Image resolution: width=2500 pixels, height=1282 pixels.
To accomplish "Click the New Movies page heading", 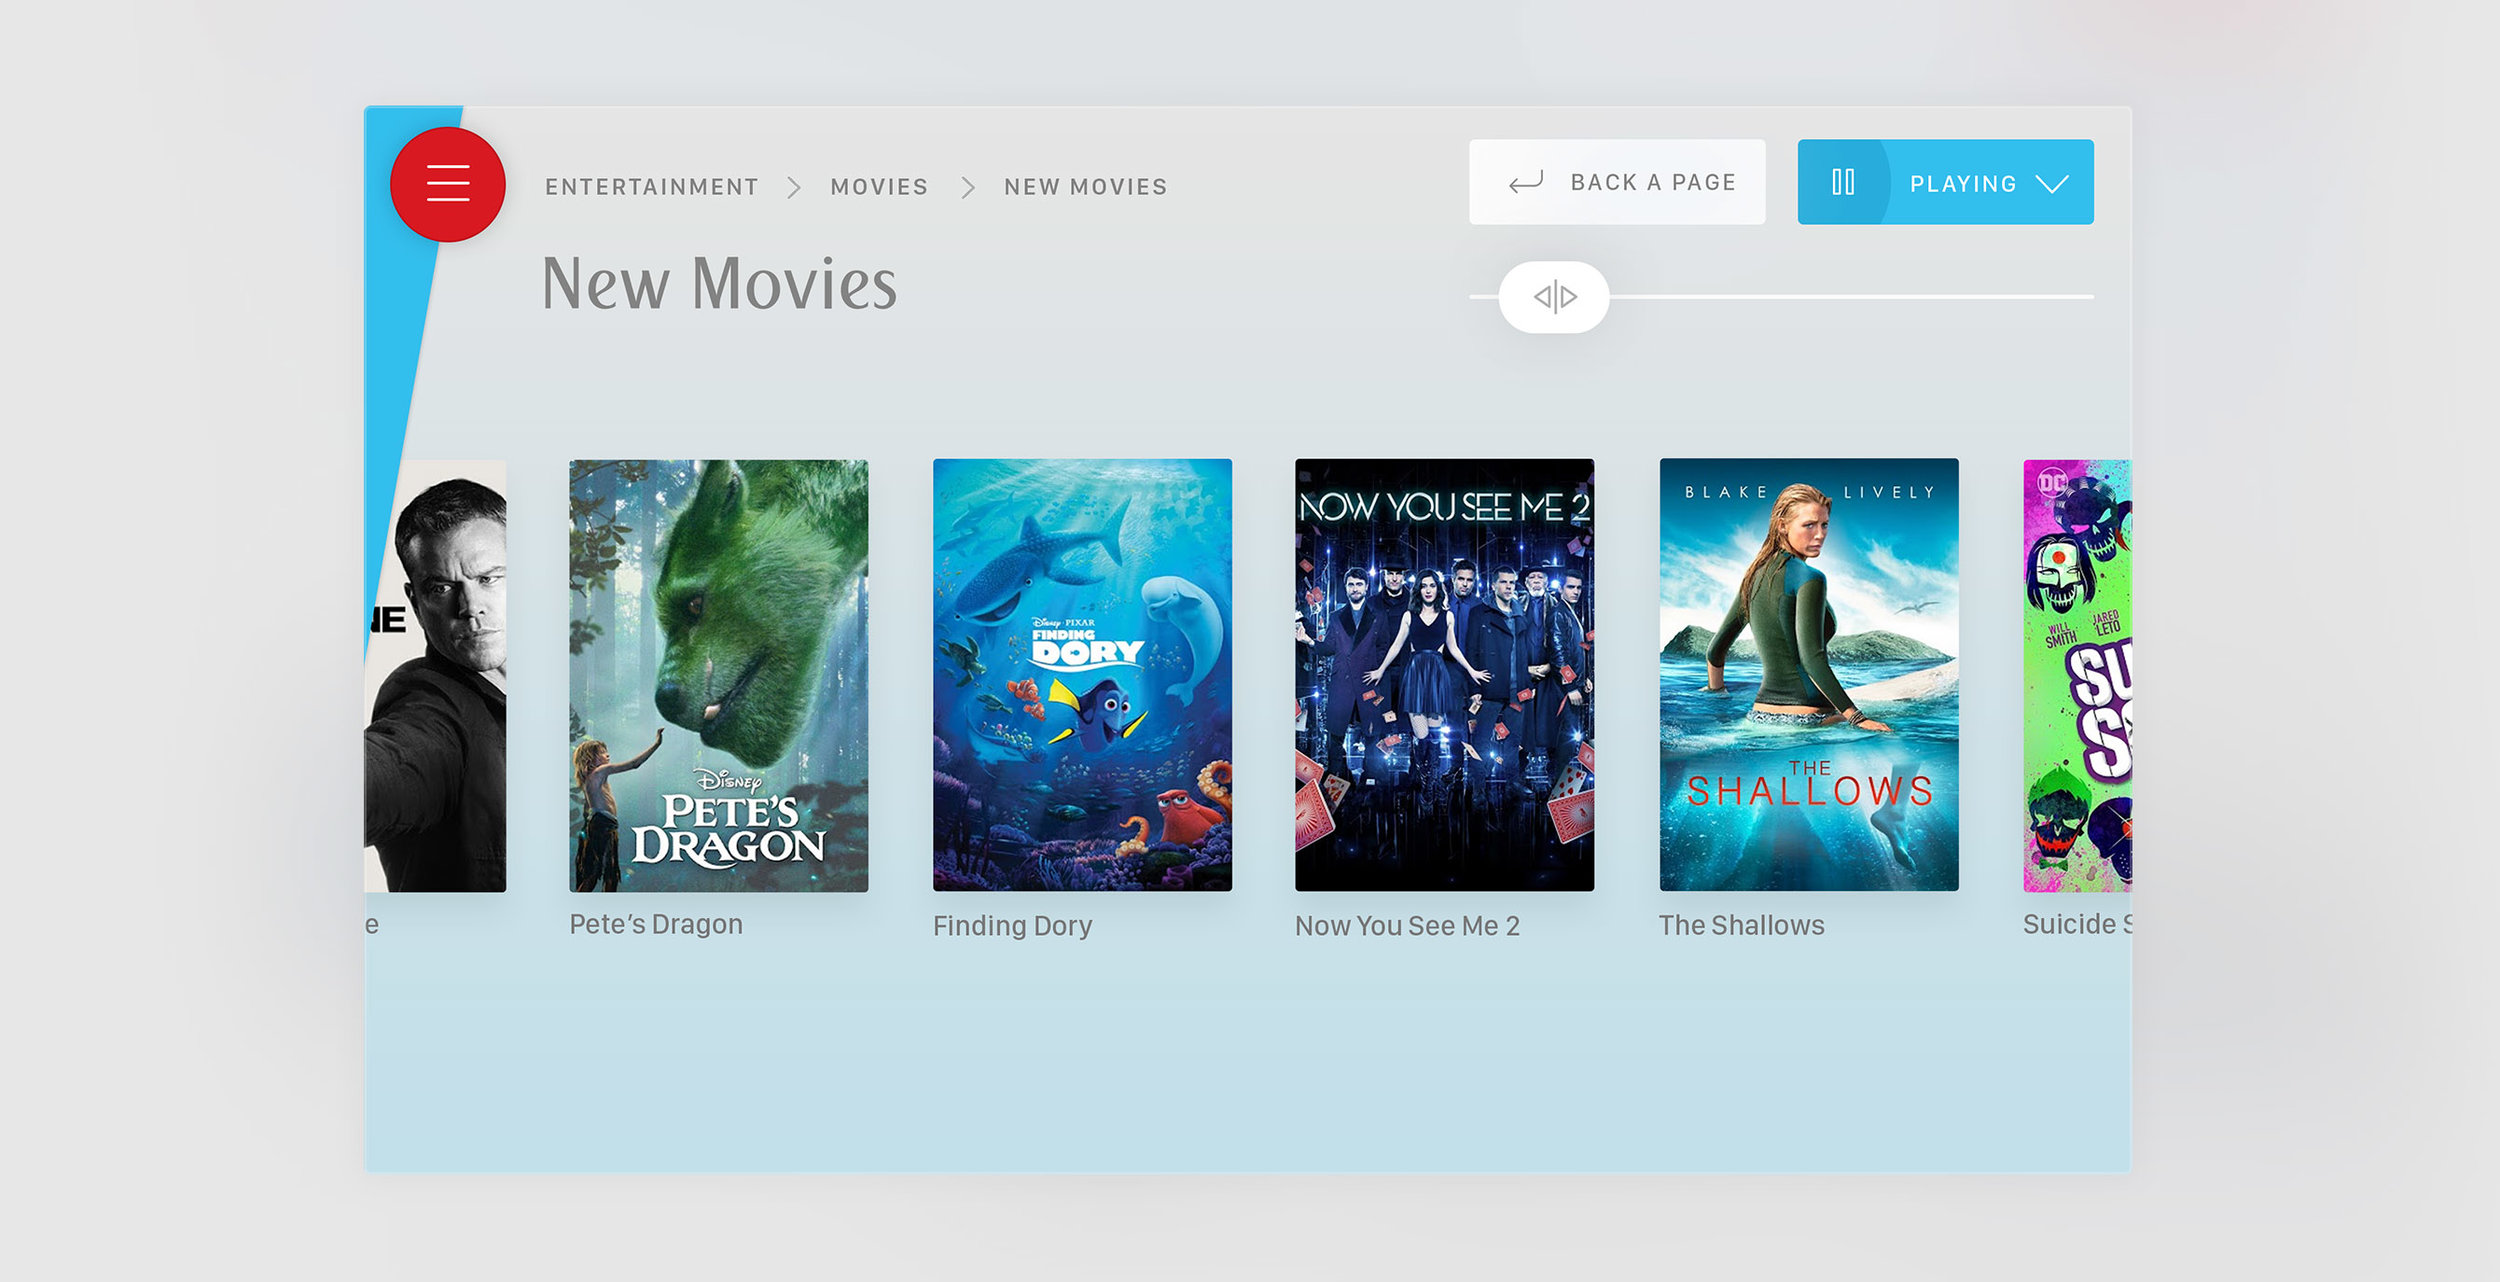I will click(x=719, y=284).
